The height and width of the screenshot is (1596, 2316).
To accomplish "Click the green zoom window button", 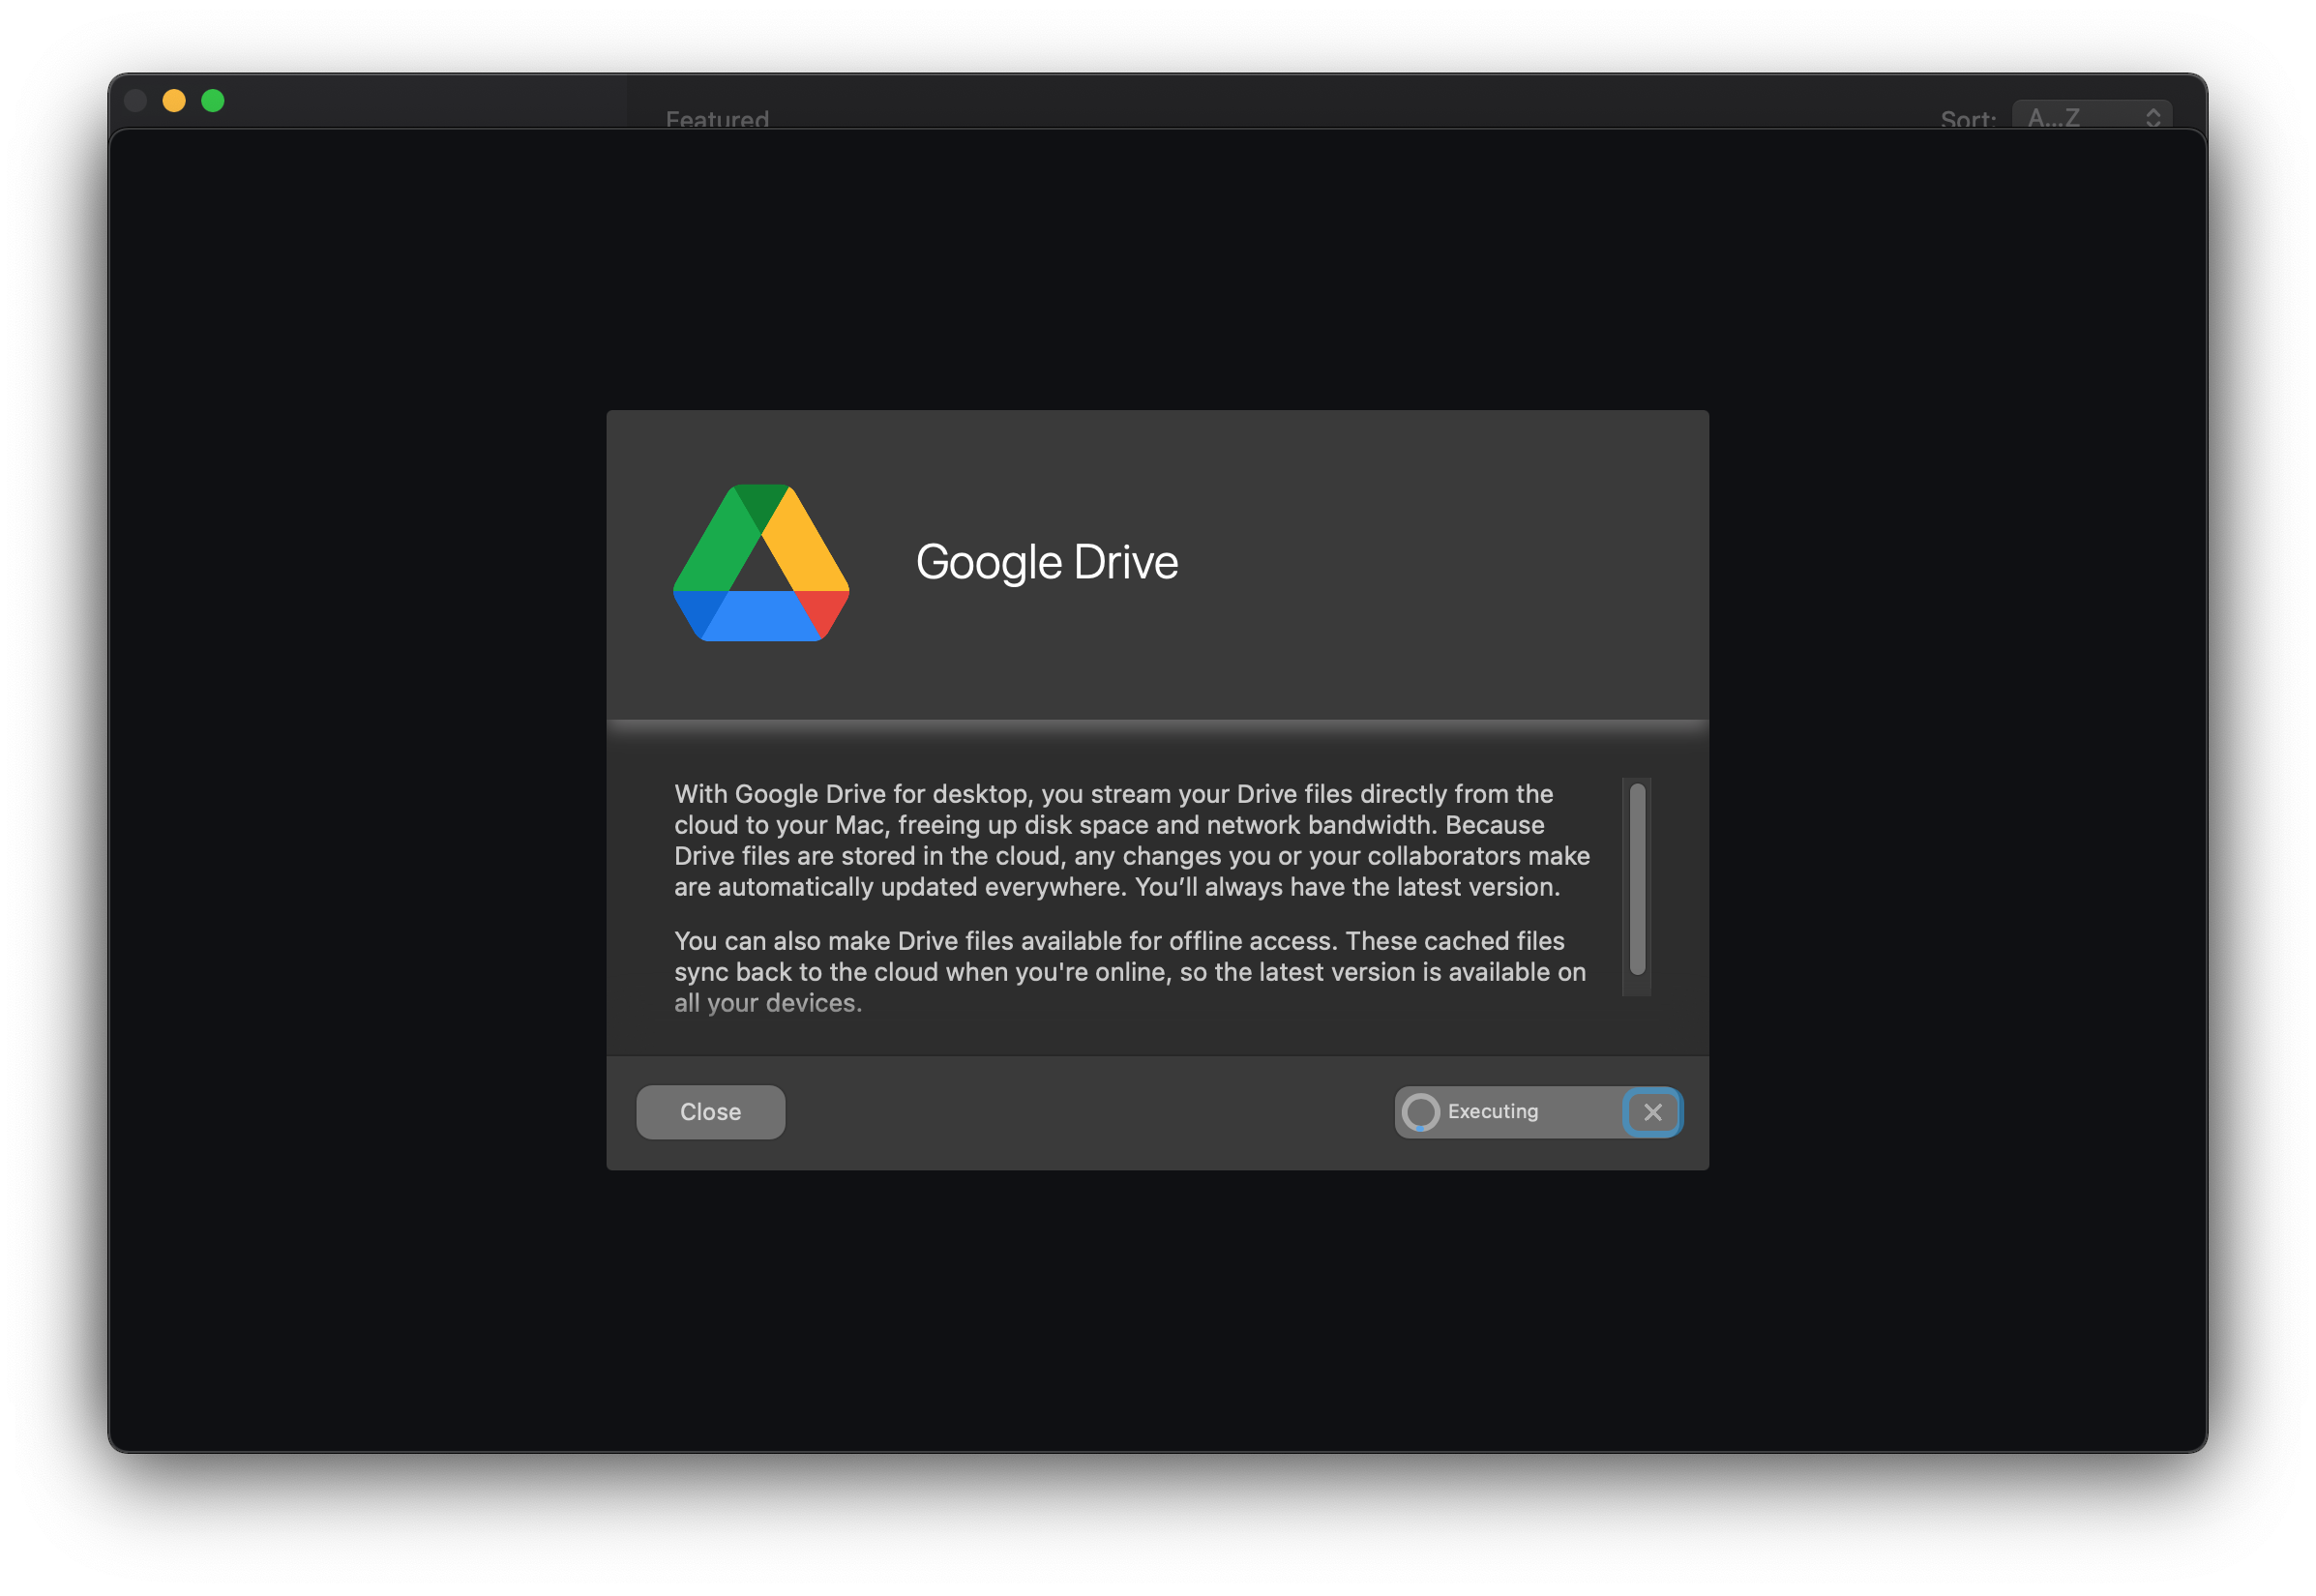I will 213,101.
